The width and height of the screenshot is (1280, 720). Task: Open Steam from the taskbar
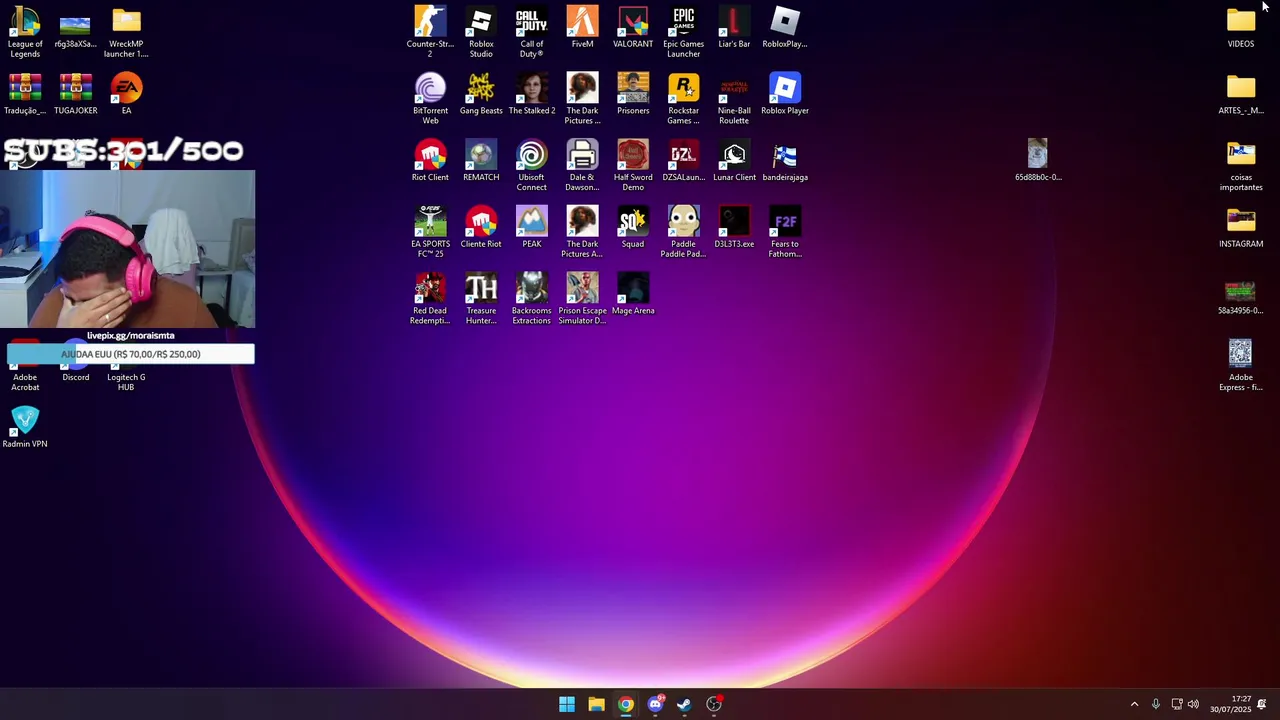pyautogui.click(x=684, y=704)
